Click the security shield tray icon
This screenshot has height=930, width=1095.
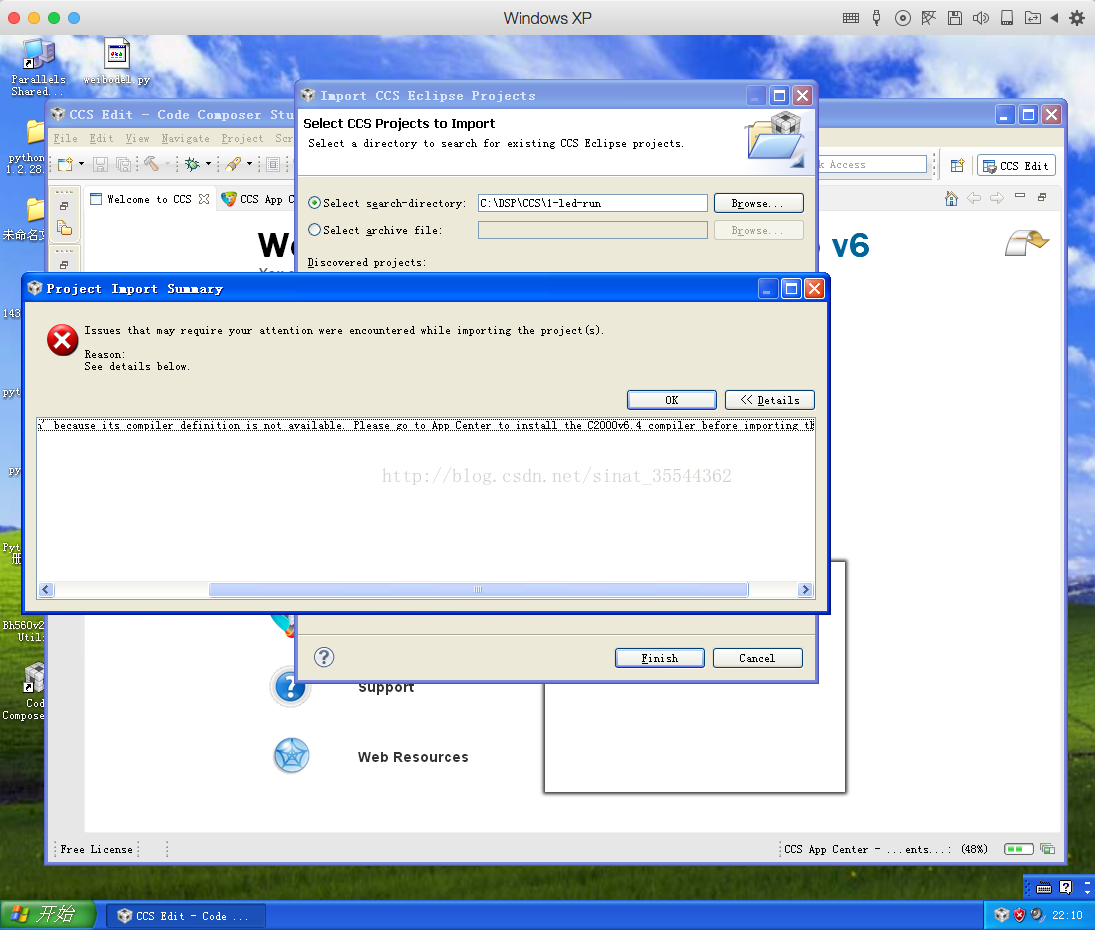pos(1020,915)
